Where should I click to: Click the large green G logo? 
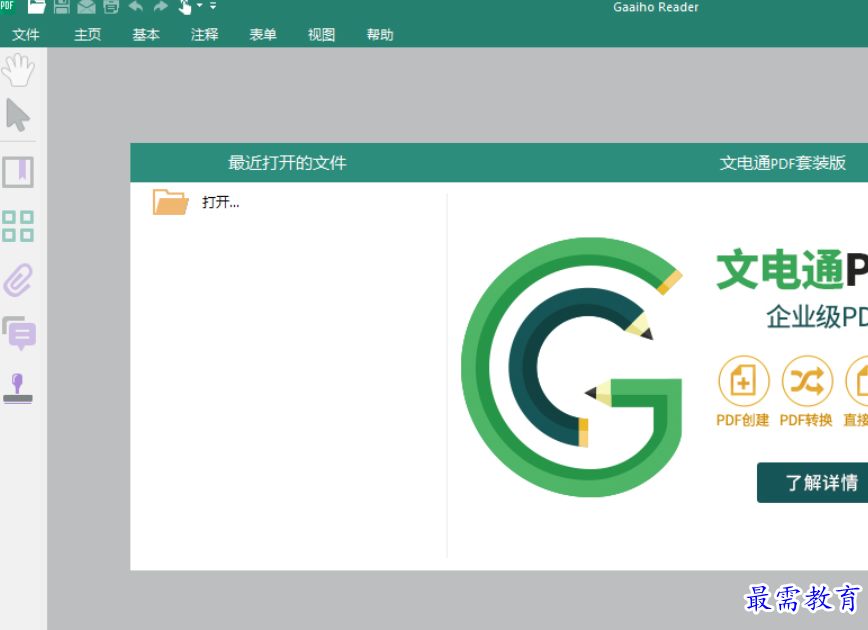572,367
